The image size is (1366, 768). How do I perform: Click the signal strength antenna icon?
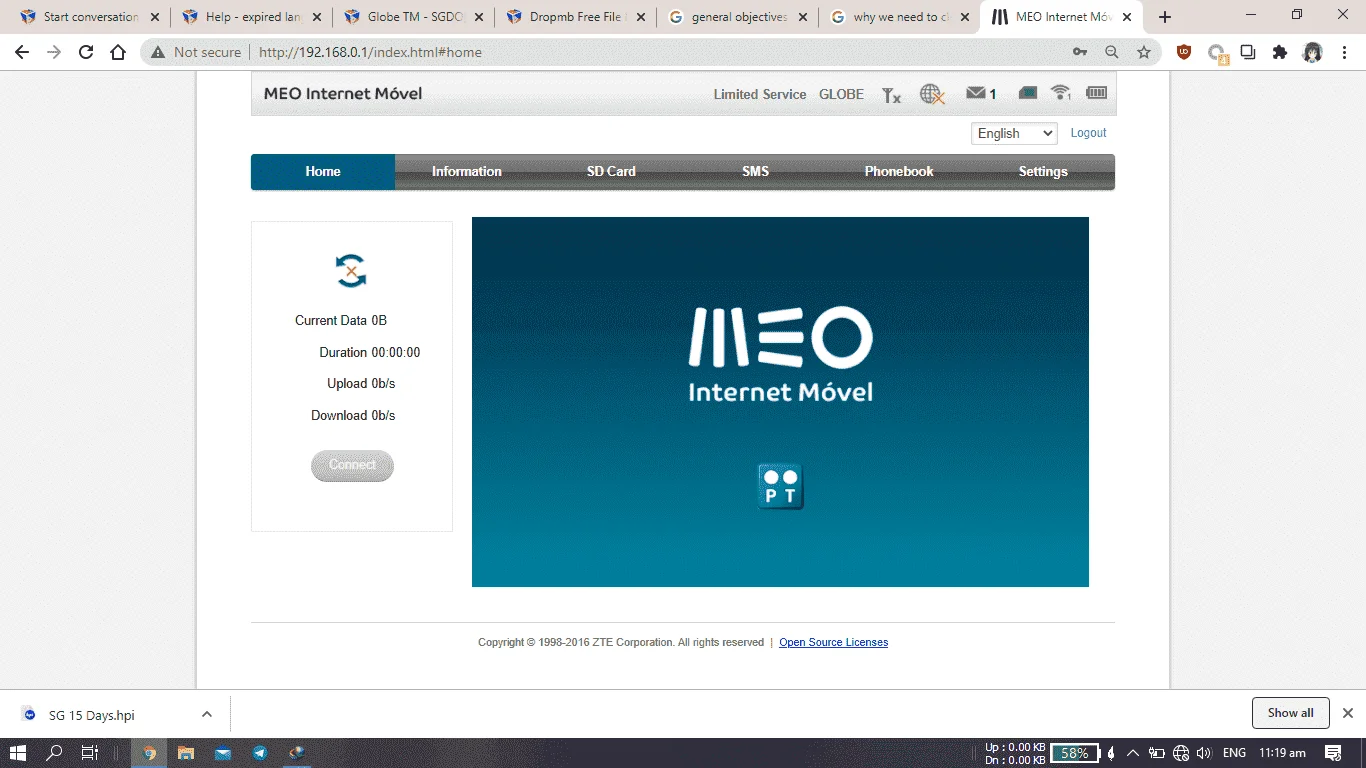891,95
